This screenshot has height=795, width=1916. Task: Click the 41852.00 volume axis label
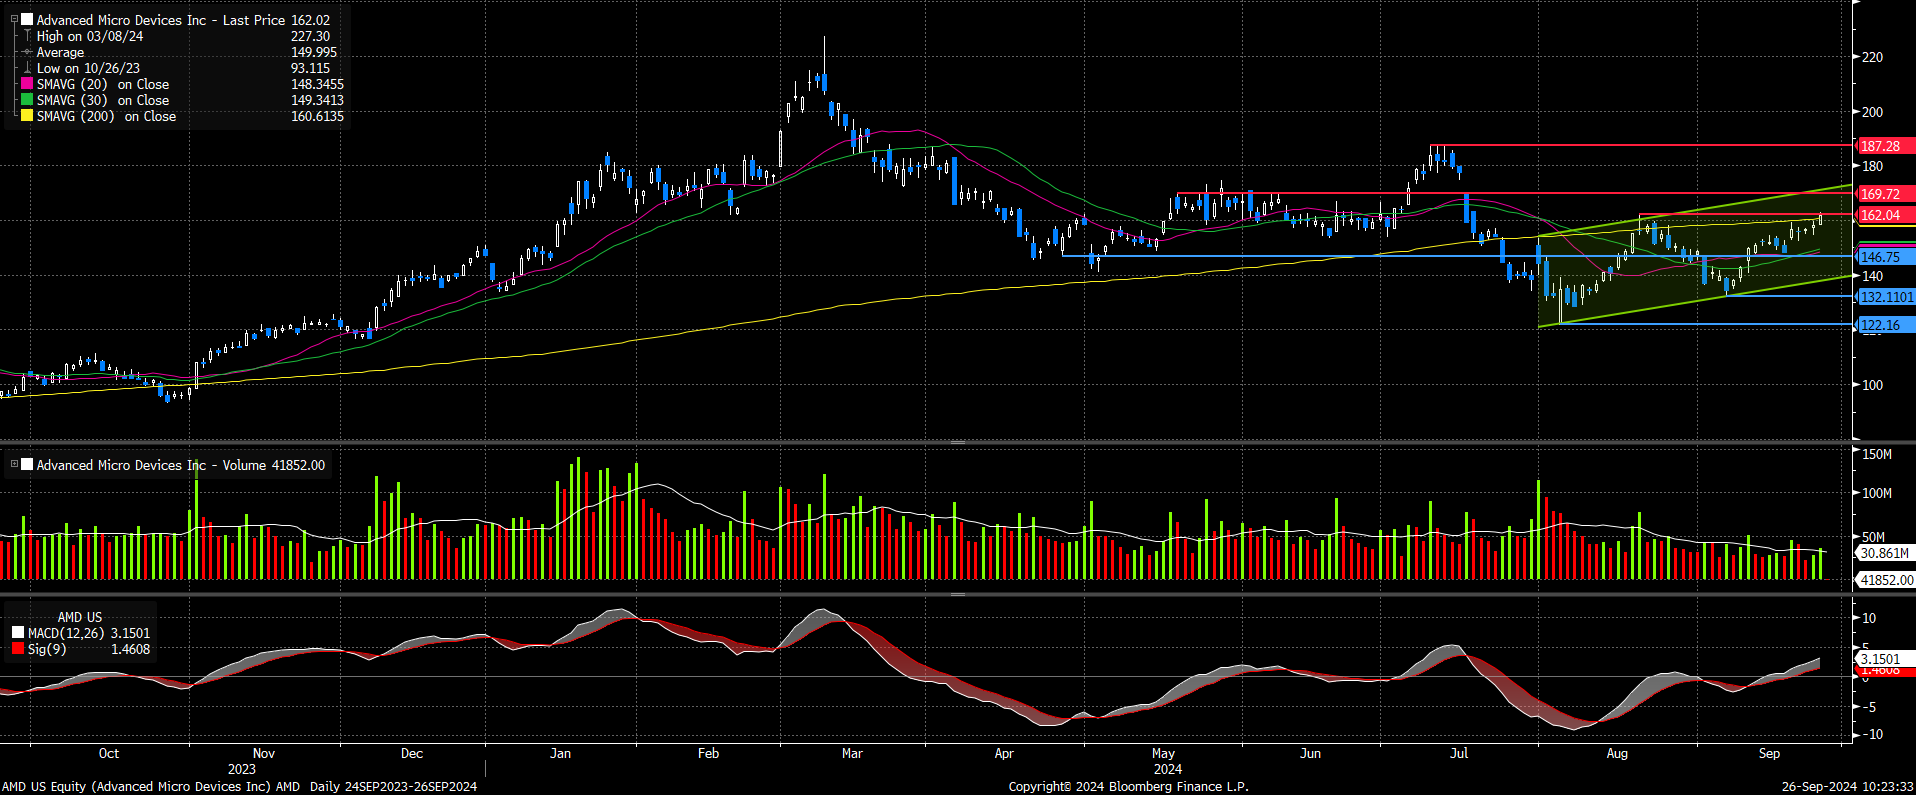point(1886,580)
